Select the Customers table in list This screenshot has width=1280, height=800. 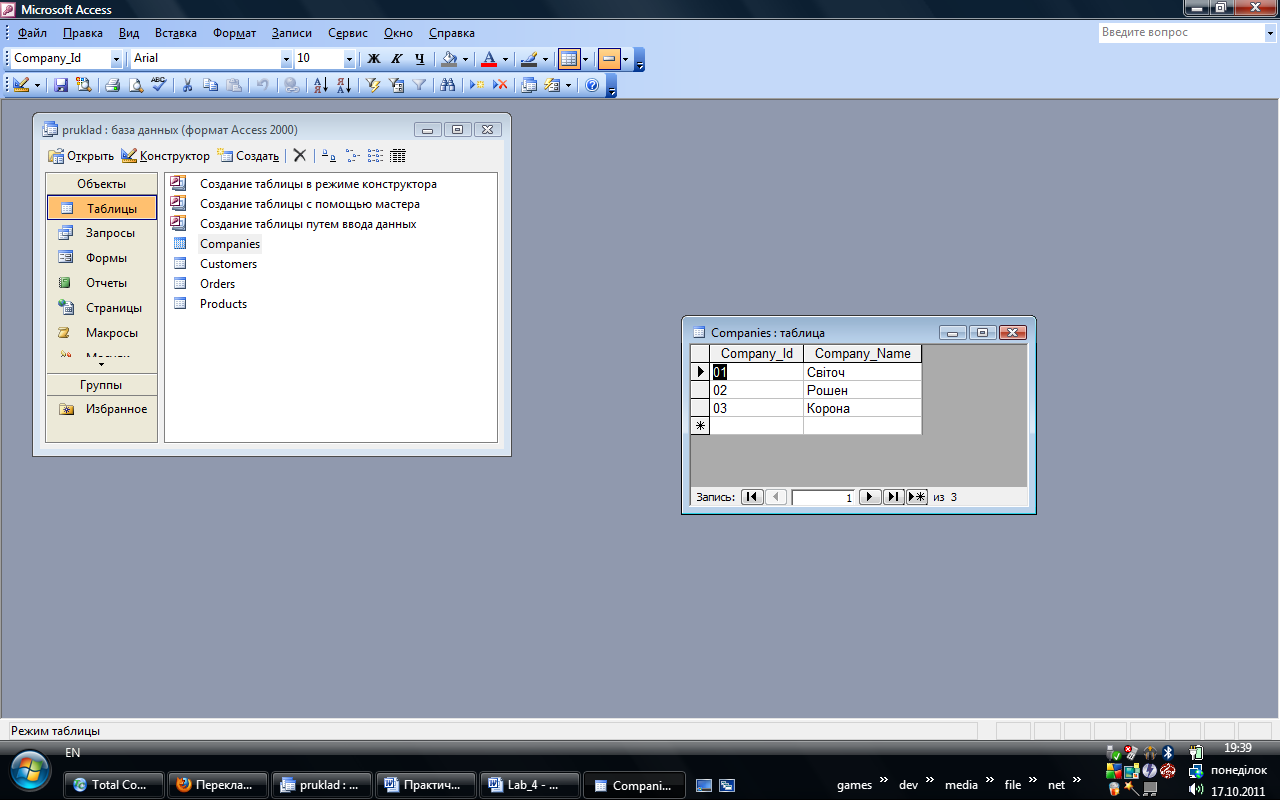click(228, 264)
